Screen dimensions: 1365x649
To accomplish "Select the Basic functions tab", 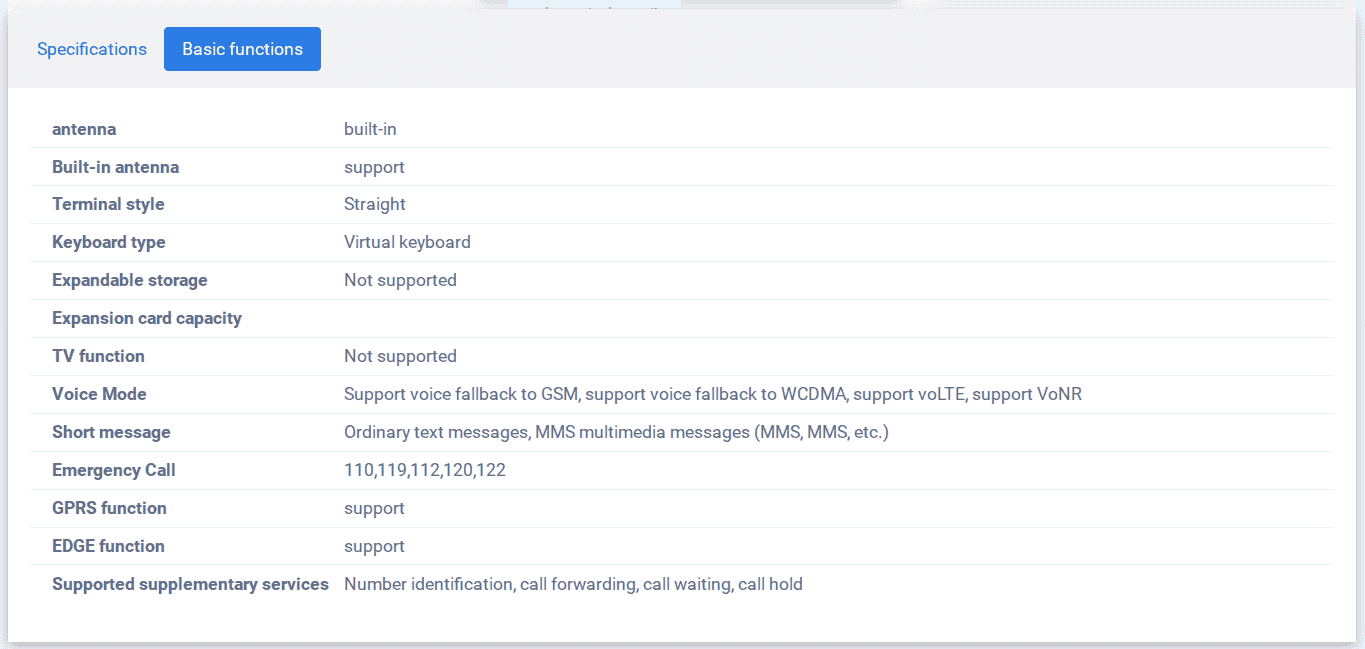I will (x=242, y=49).
